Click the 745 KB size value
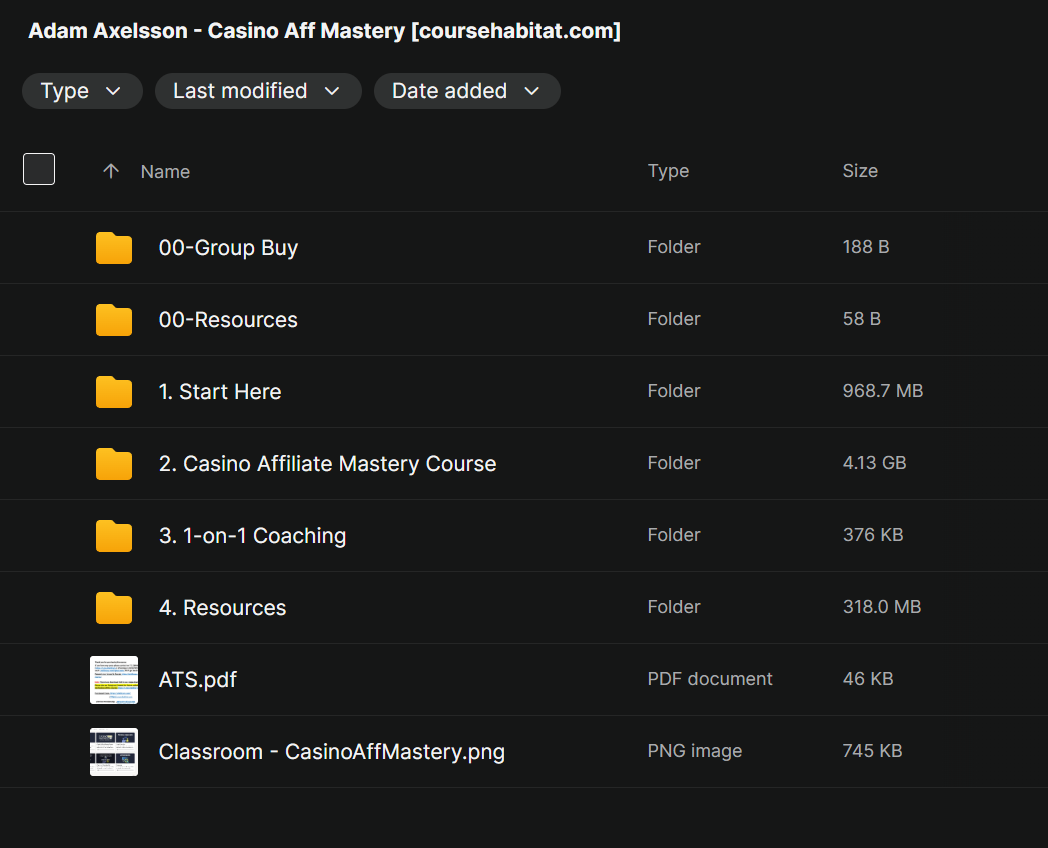Viewport: 1048px width, 848px height. (x=872, y=751)
